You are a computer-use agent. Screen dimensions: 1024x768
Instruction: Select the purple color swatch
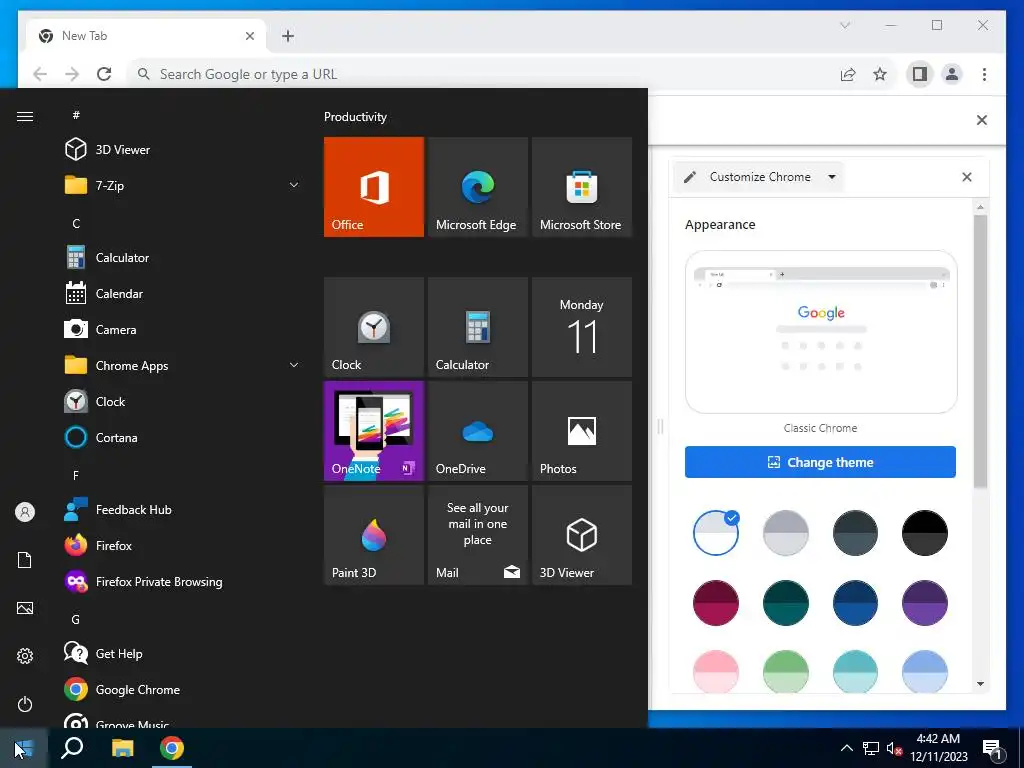[925, 603]
